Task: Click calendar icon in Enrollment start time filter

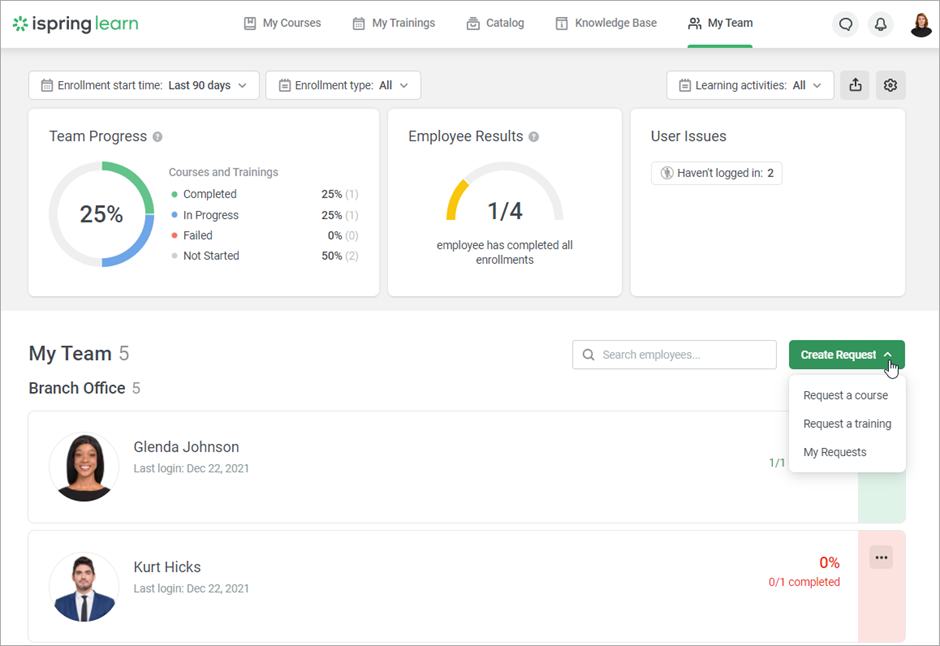Action: 47,86
